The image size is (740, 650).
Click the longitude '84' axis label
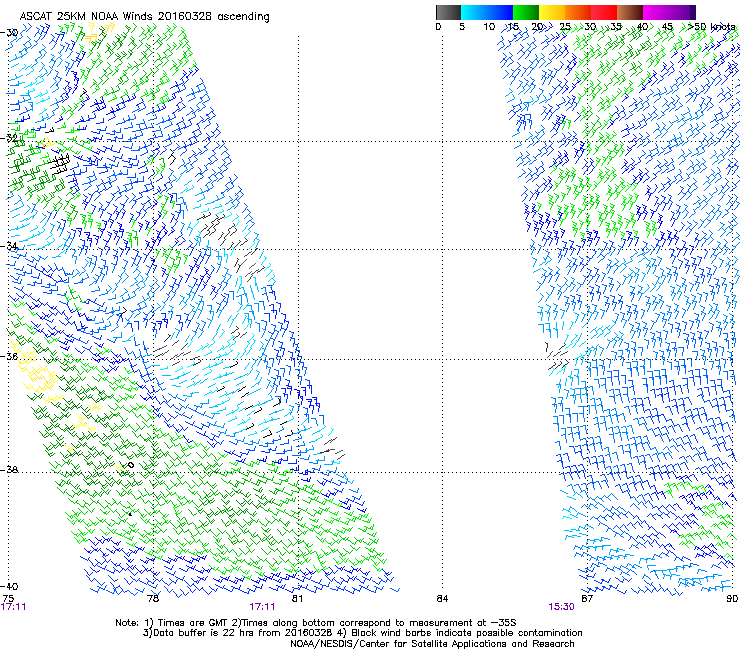click(442, 599)
